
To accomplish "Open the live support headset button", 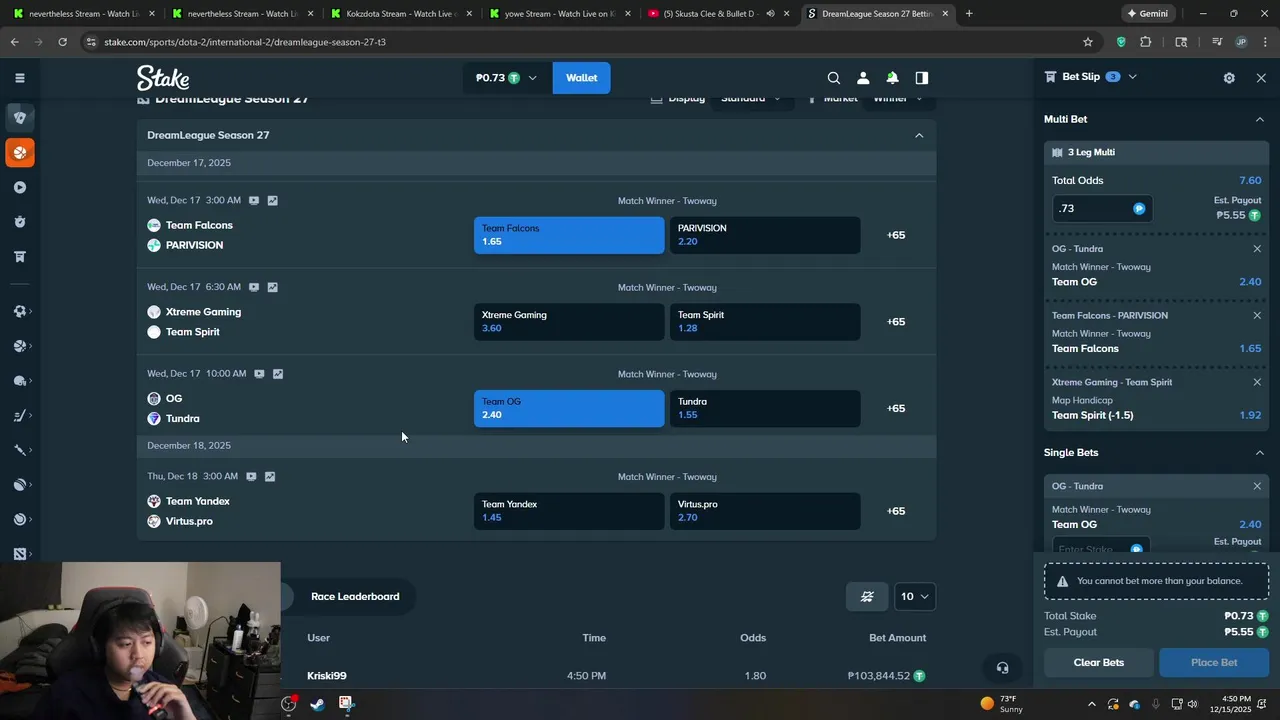I will (x=1002, y=668).
